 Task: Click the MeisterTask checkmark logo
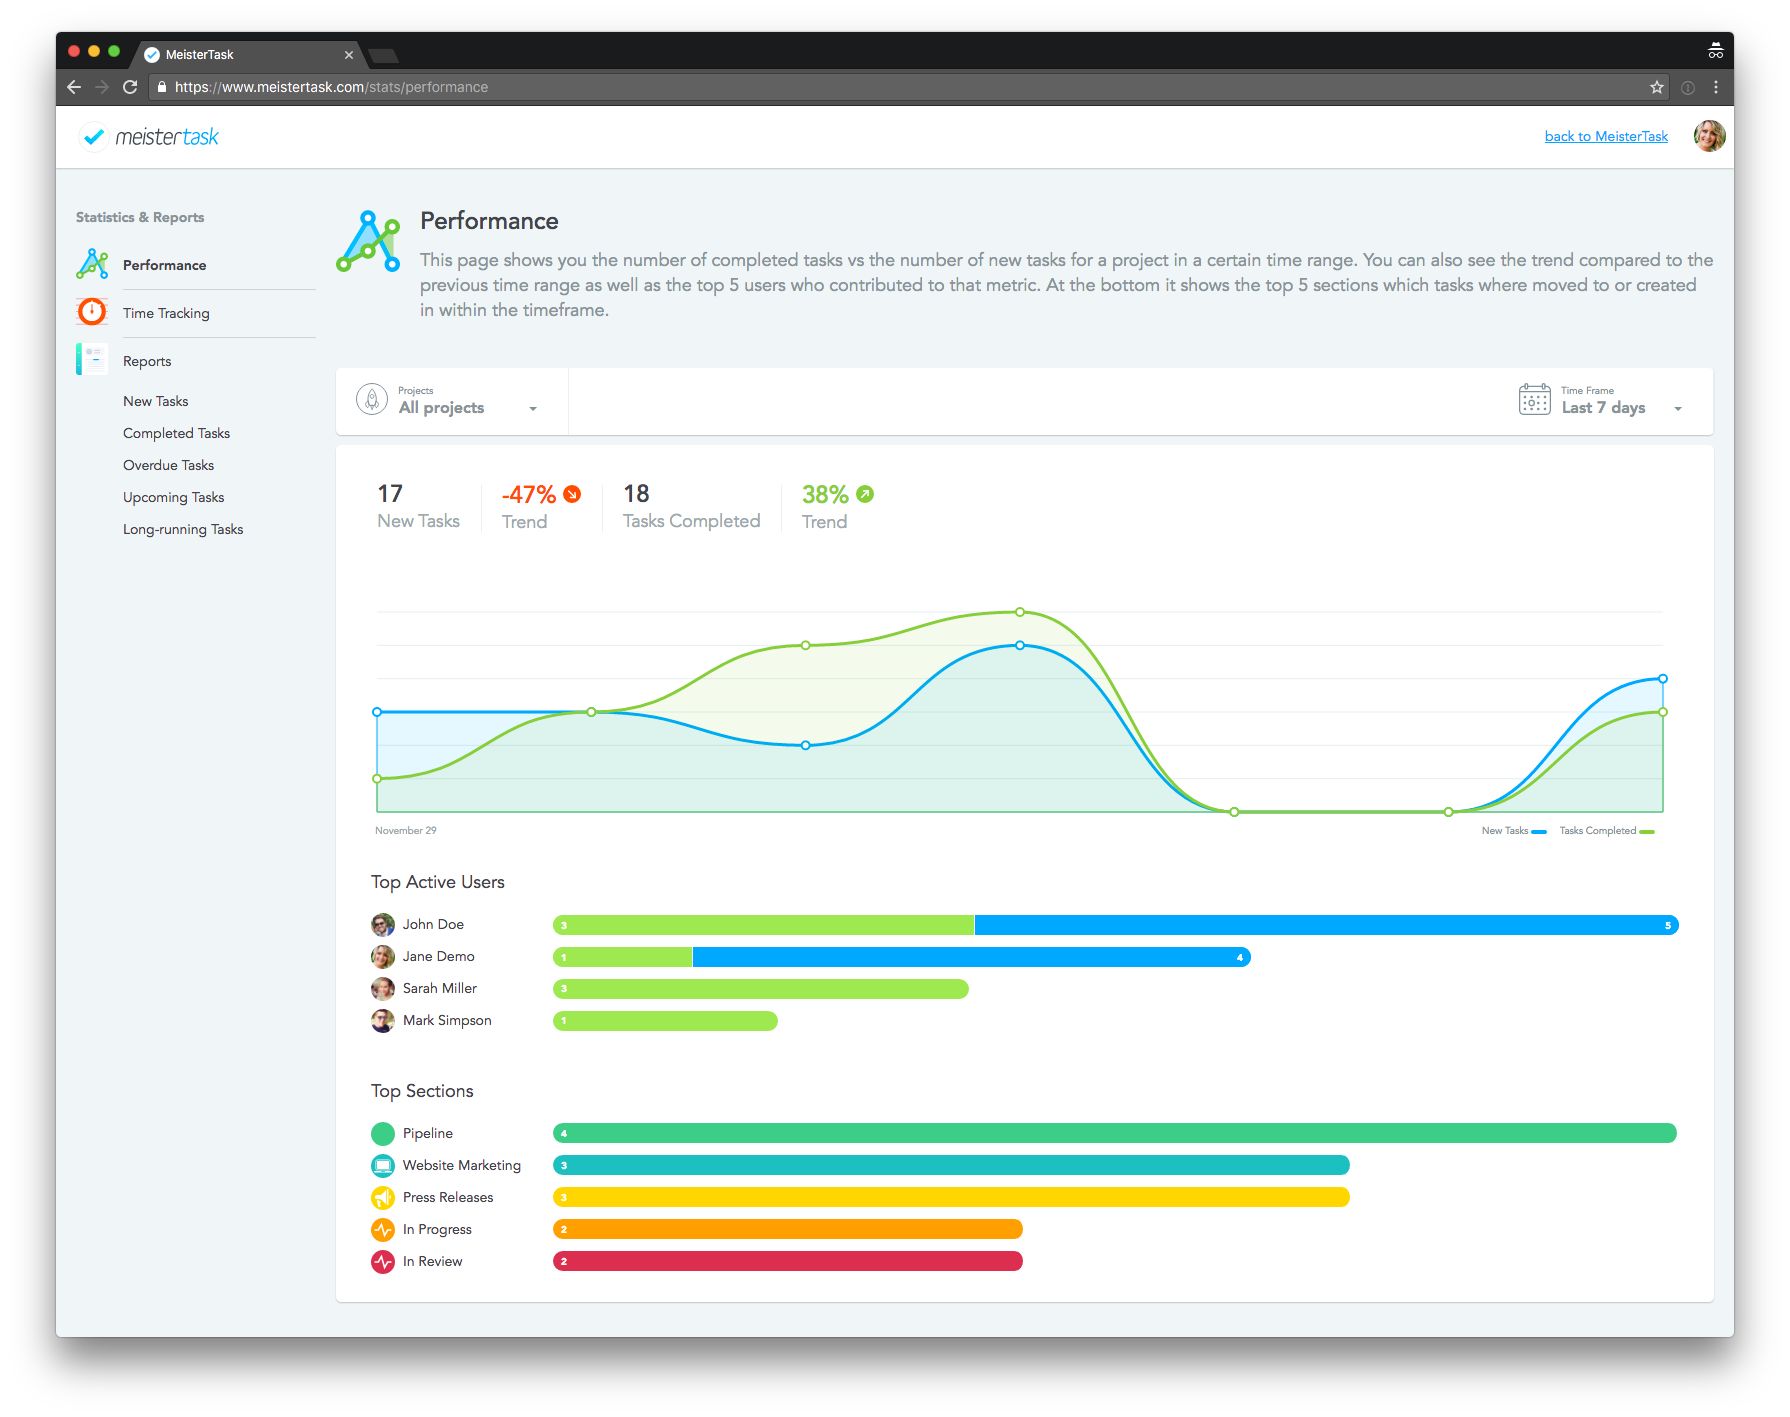point(95,136)
